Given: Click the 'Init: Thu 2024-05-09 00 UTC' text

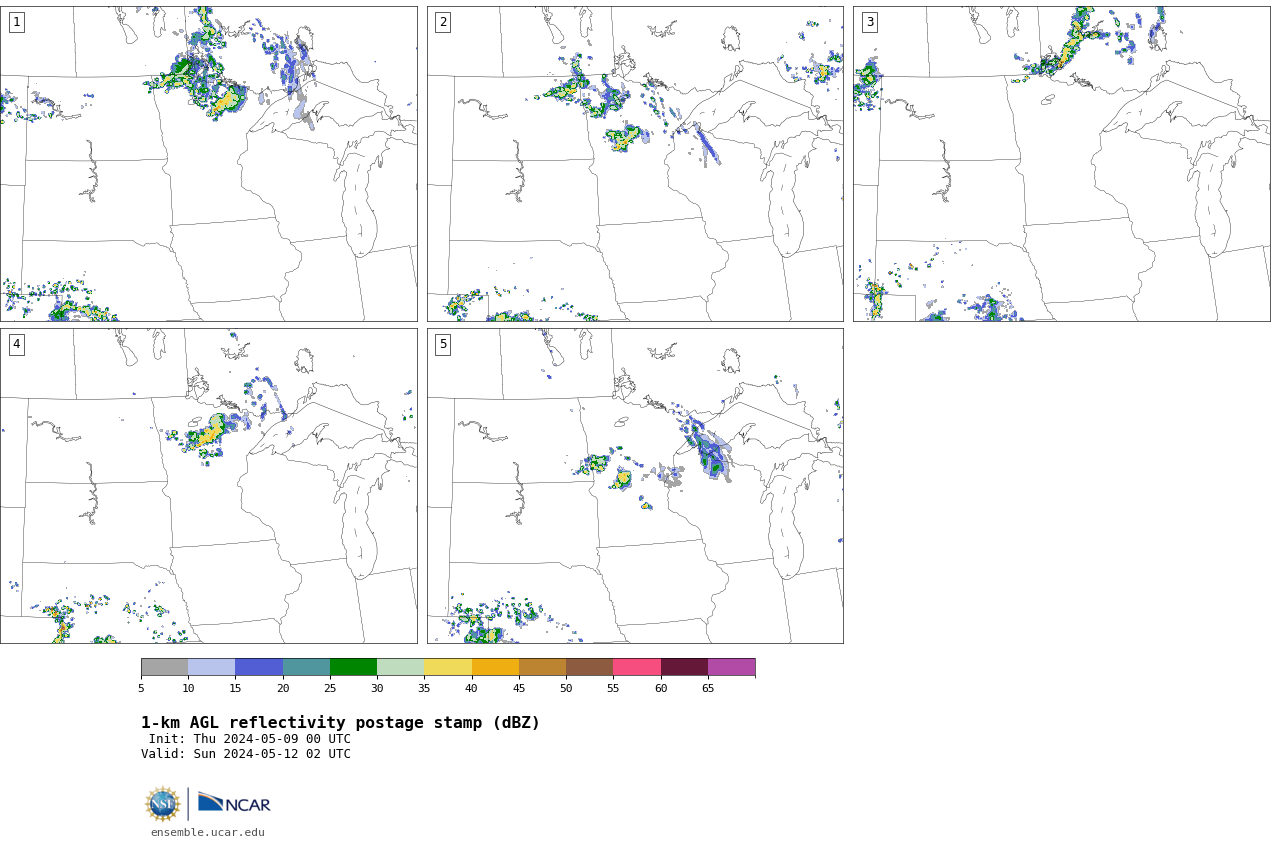Looking at the screenshot, I should coord(250,739).
